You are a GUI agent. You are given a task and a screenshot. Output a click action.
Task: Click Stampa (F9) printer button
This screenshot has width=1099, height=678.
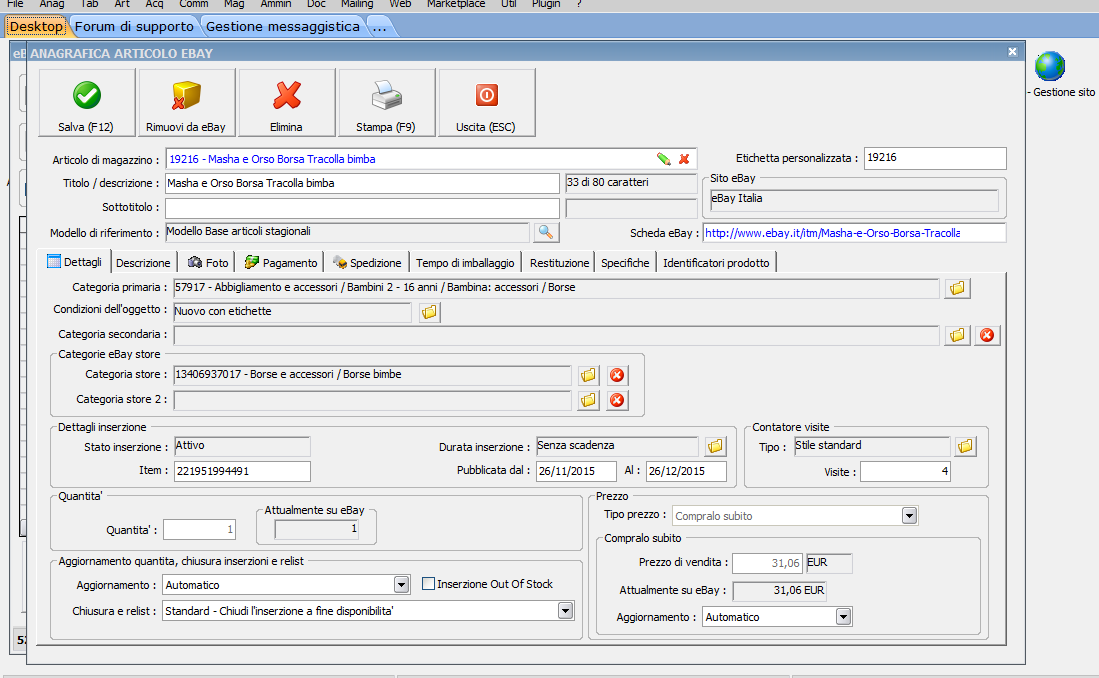(x=386, y=102)
